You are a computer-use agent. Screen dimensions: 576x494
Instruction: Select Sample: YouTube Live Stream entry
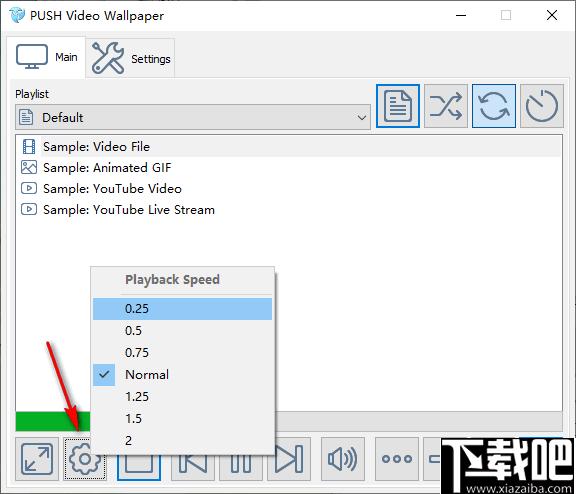coord(289,209)
